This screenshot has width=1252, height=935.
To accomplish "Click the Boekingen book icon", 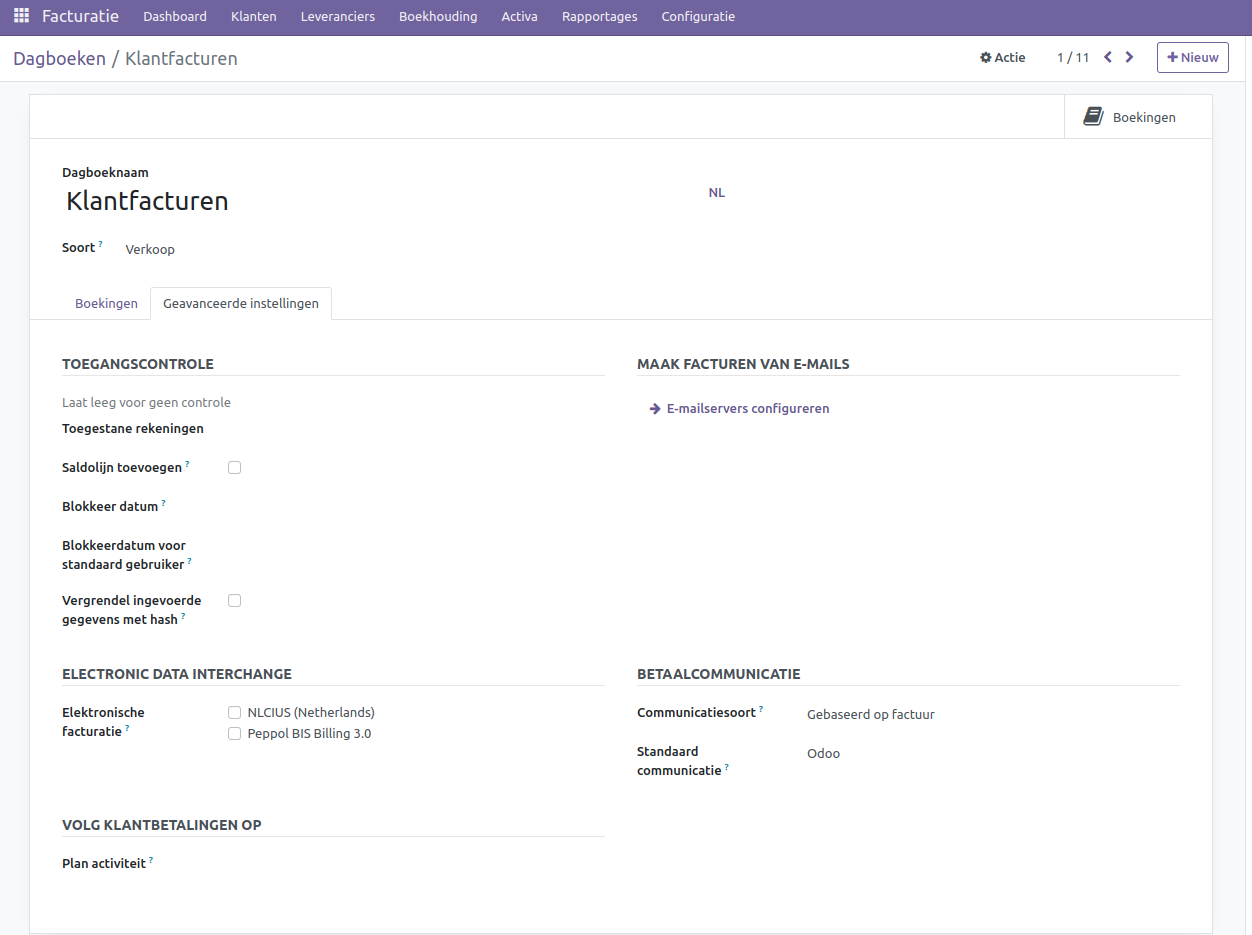I will point(1093,117).
